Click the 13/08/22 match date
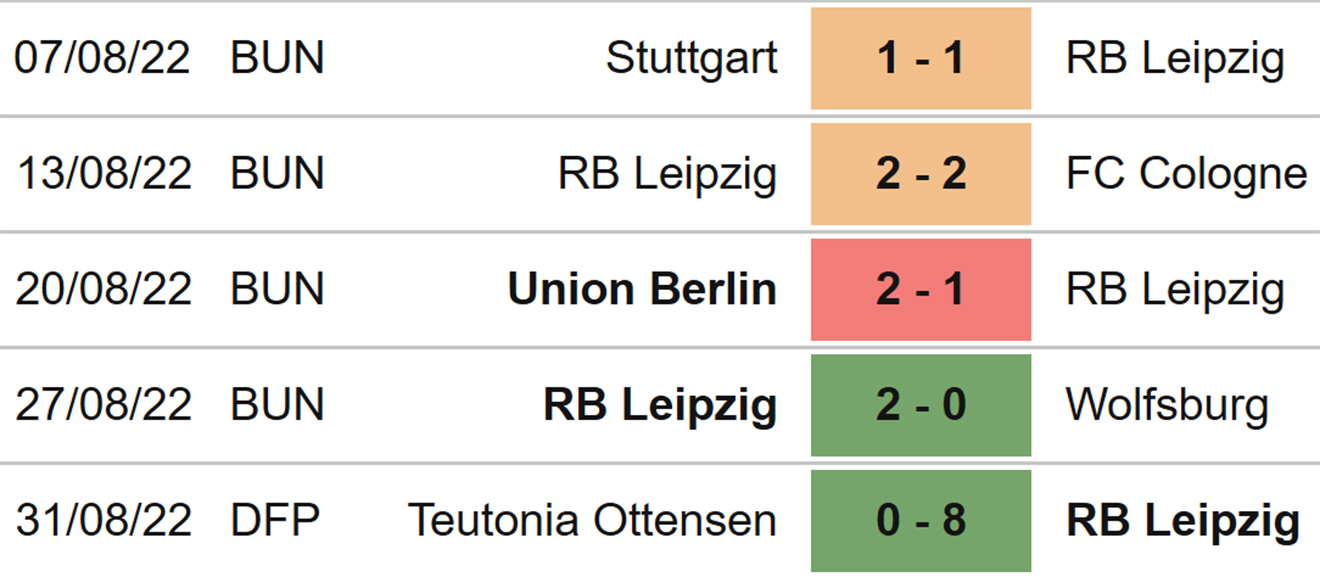The height and width of the screenshot is (577, 1320). tap(103, 174)
